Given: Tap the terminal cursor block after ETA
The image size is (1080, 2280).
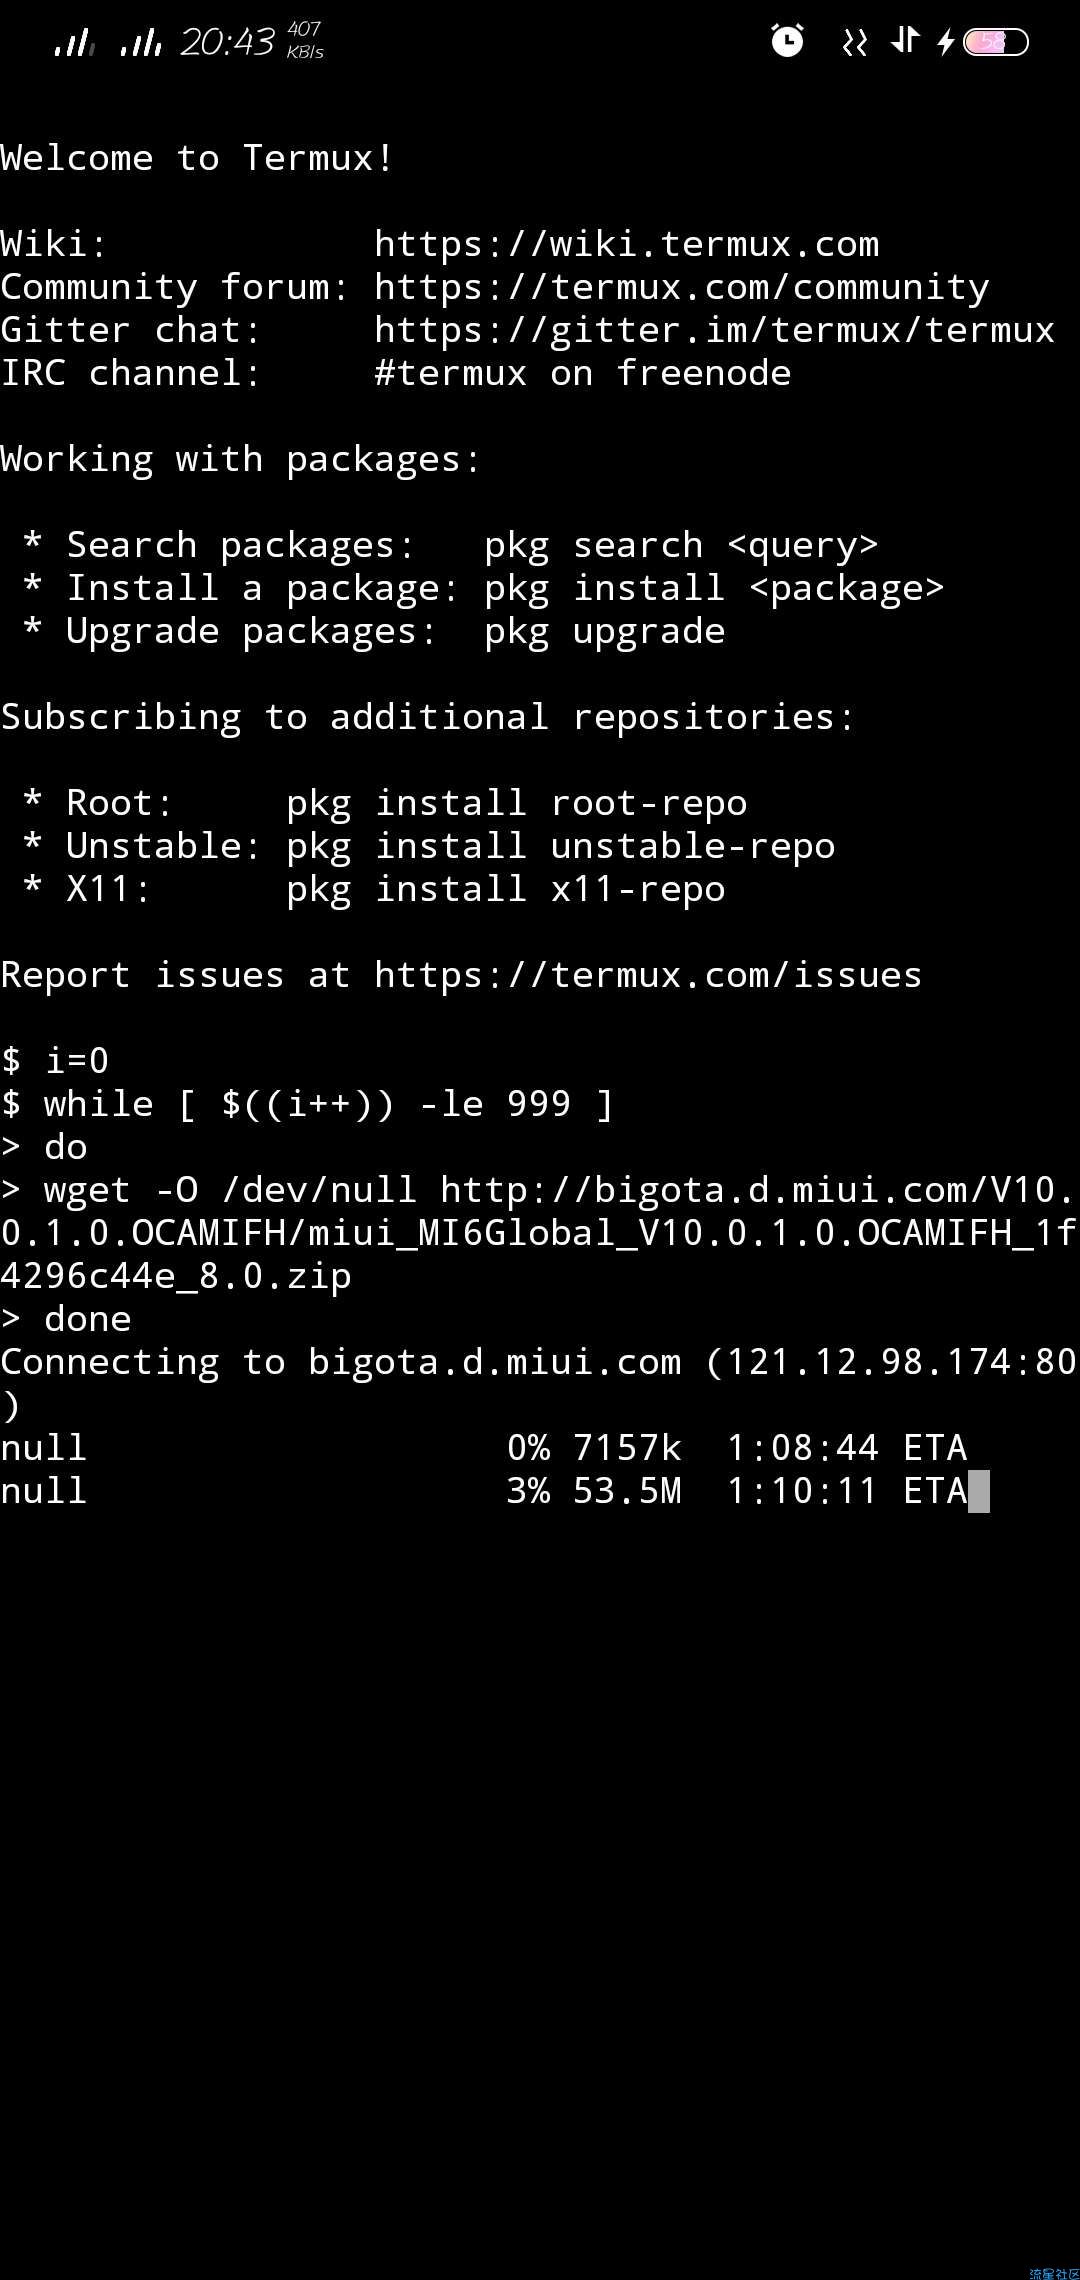Looking at the screenshot, I should (979, 1491).
